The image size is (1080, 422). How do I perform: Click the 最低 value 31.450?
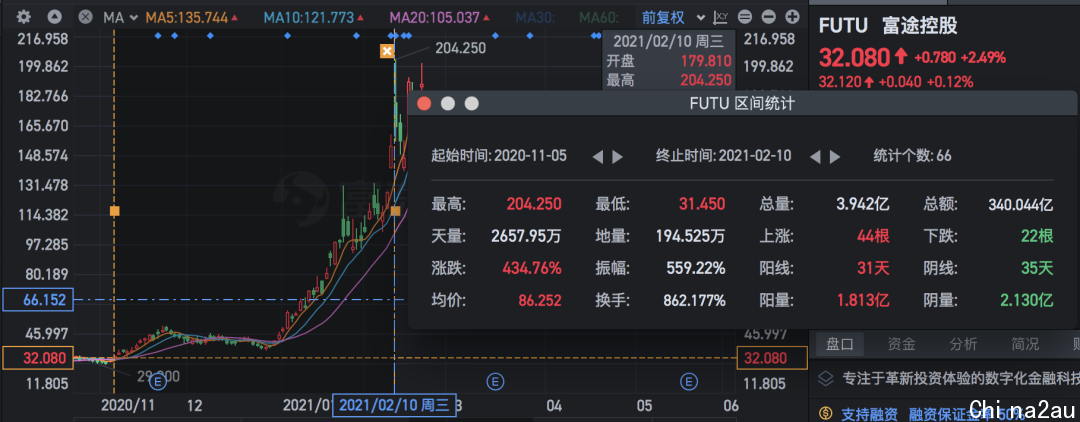[701, 204]
